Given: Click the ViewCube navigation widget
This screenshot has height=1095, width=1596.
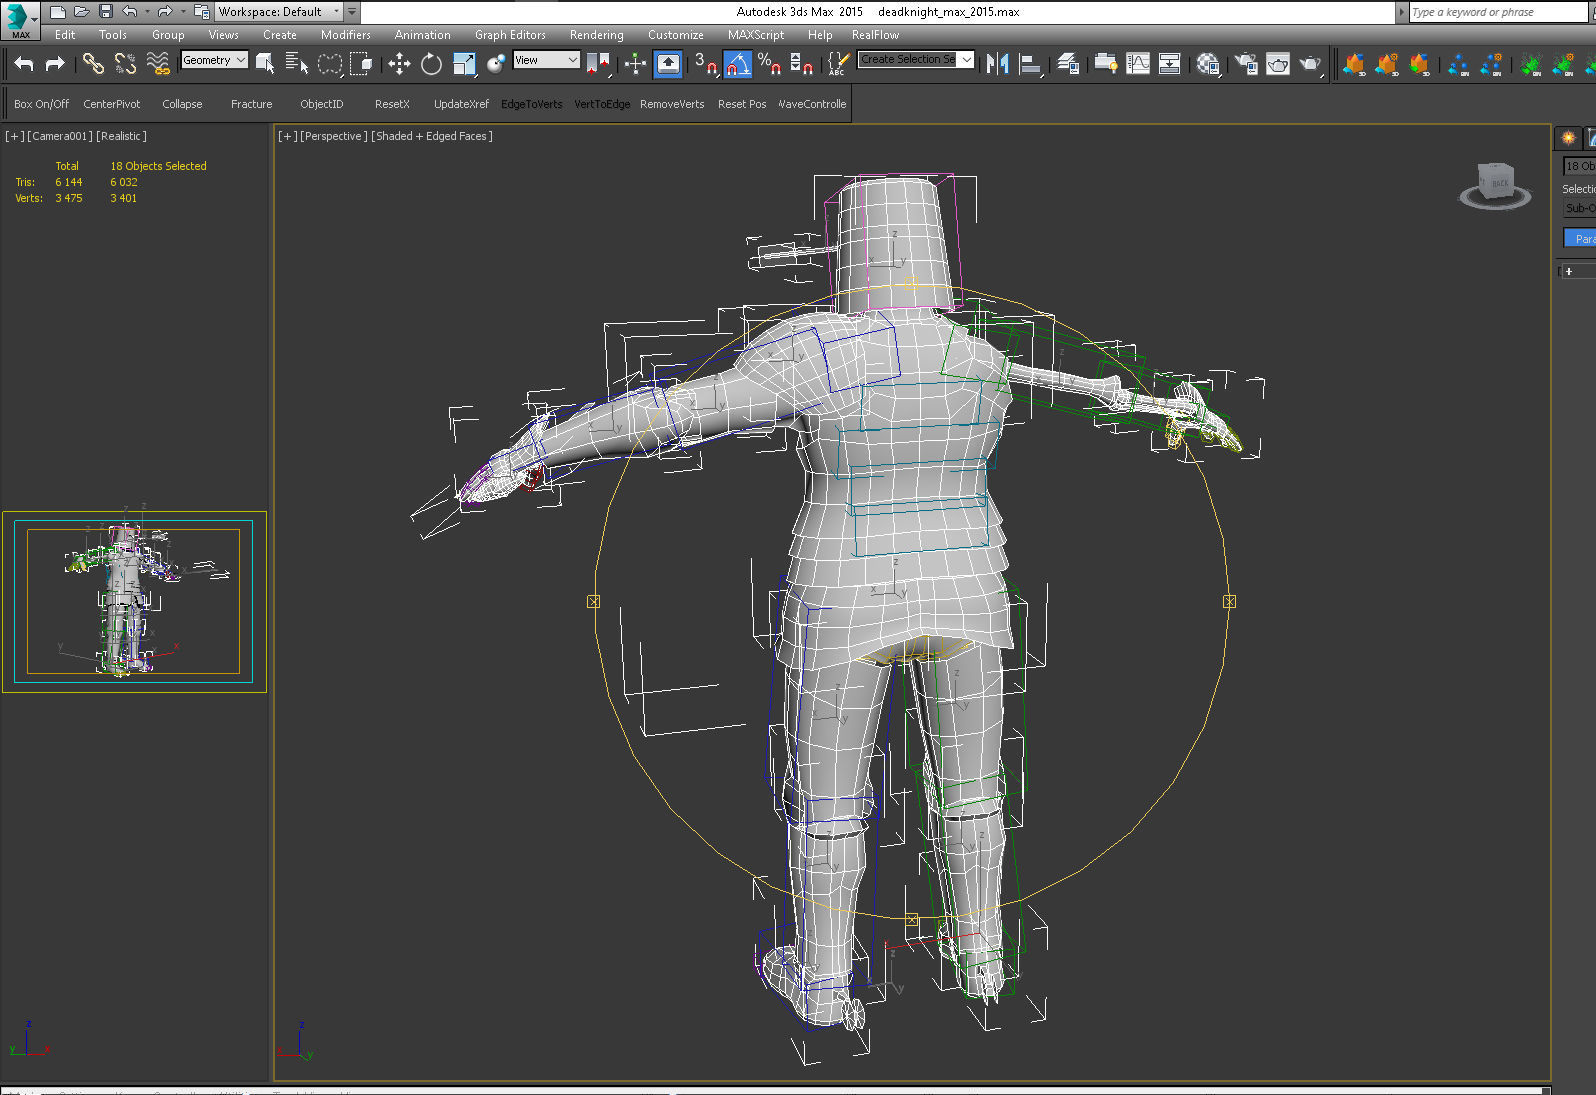Looking at the screenshot, I should coord(1495,186).
